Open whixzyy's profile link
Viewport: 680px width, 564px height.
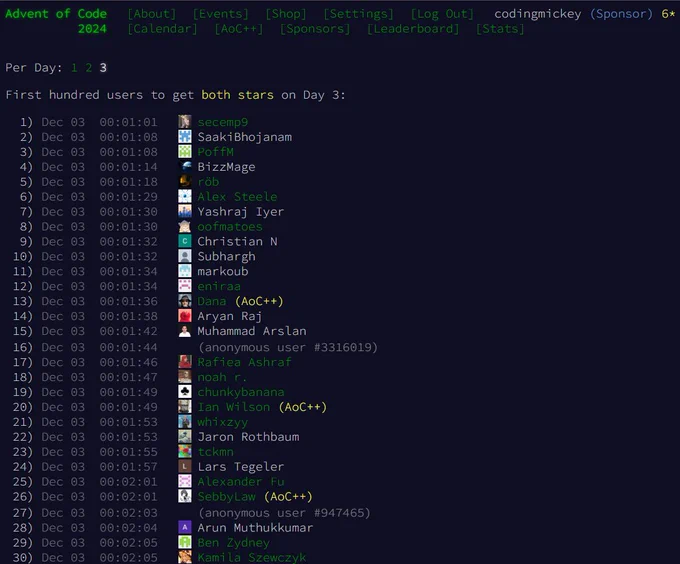pyautogui.click(x=222, y=422)
